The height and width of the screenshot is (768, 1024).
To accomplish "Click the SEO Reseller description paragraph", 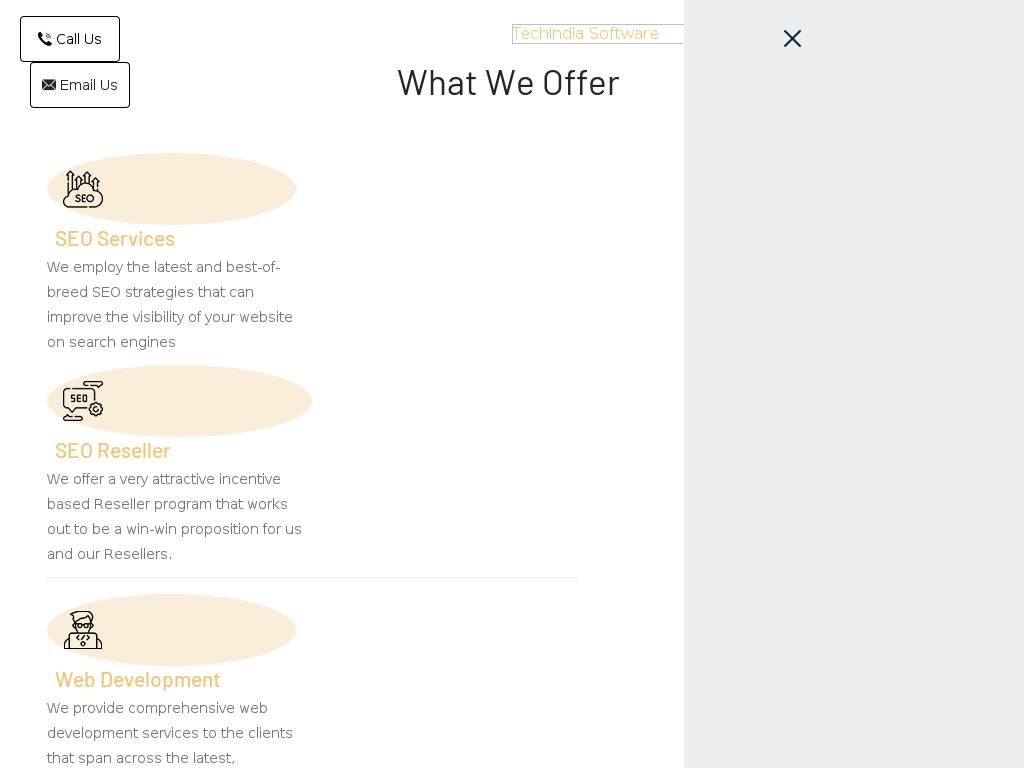I will tap(174, 516).
